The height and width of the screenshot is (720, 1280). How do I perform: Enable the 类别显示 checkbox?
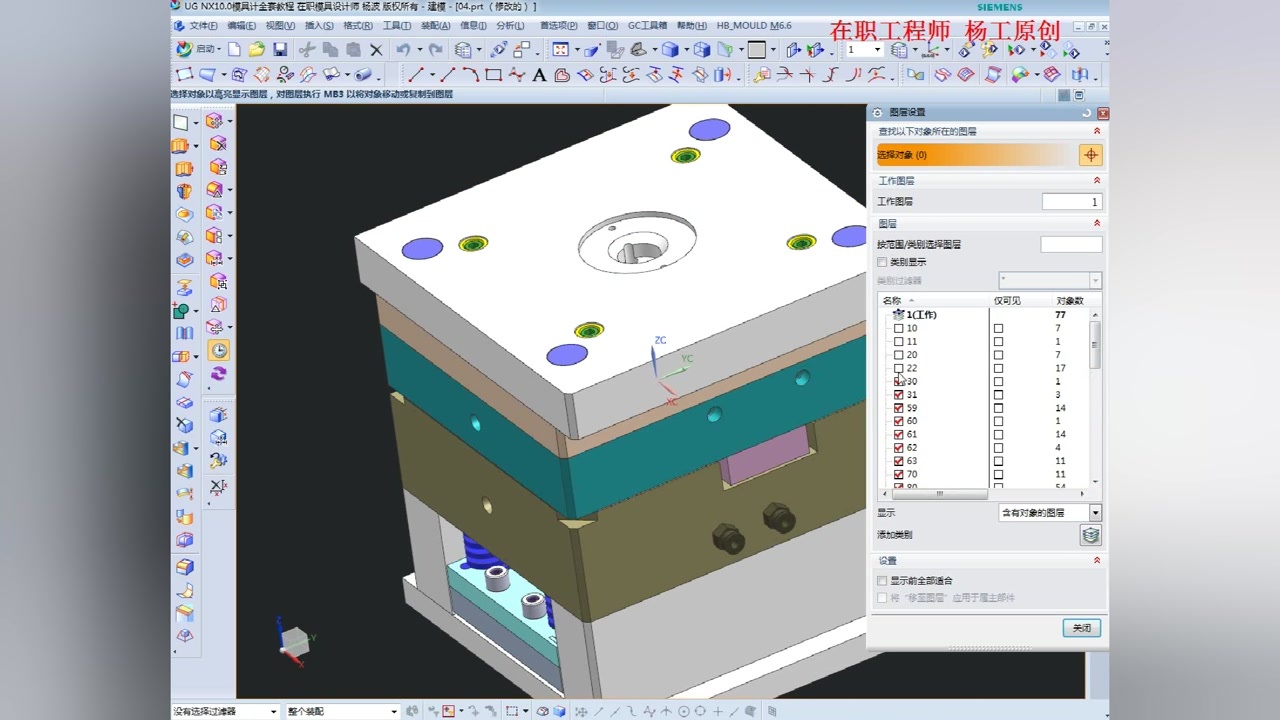click(x=882, y=262)
